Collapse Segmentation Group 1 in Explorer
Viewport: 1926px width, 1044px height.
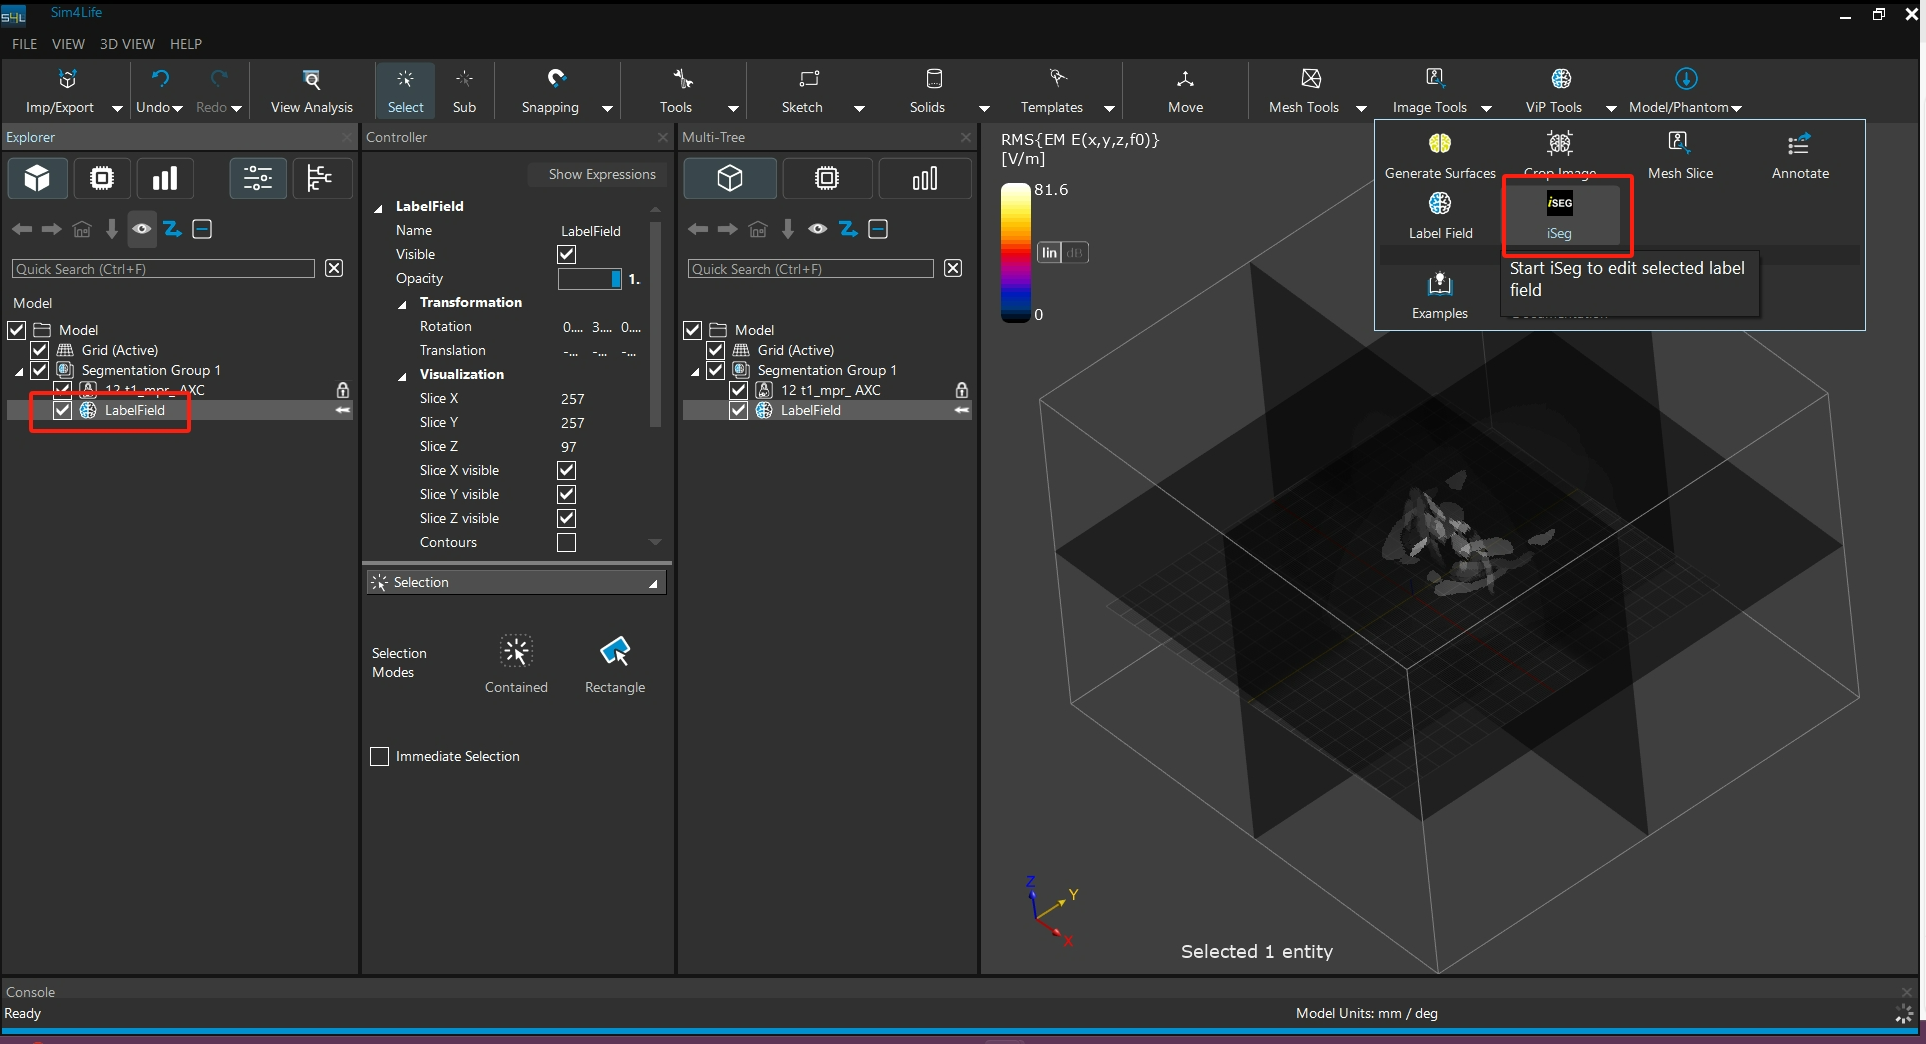tap(19, 372)
